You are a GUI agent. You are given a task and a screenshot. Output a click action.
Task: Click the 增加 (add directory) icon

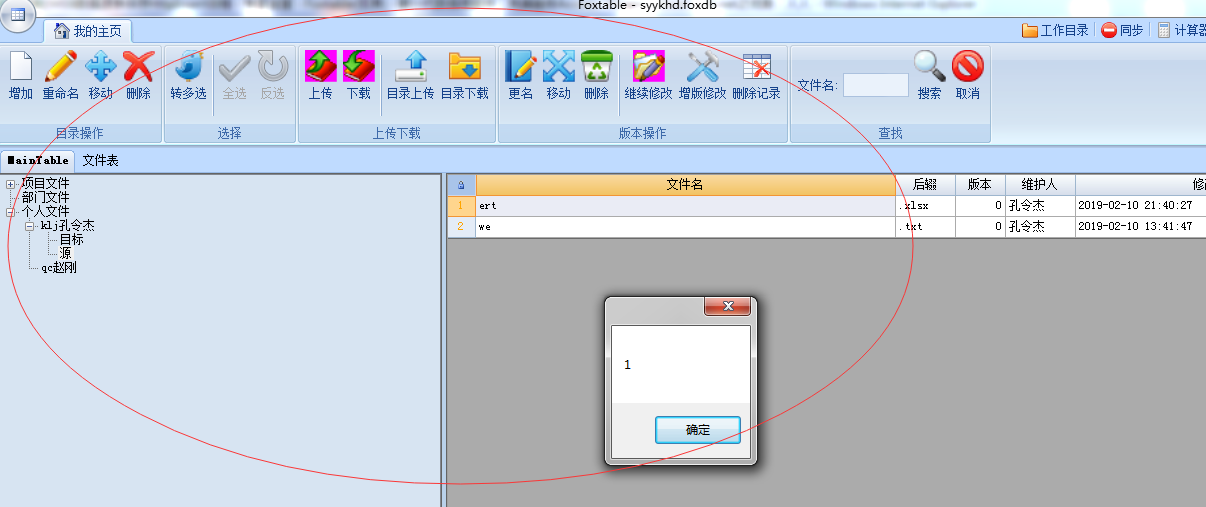21,66
